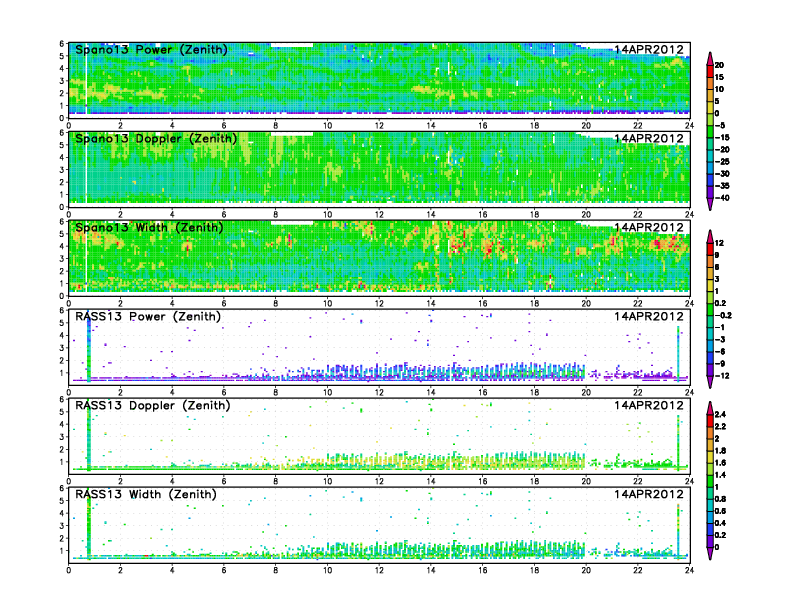Pick the red segment beside colorbar label 2.2
792x612 pixels.
point(710,420)
